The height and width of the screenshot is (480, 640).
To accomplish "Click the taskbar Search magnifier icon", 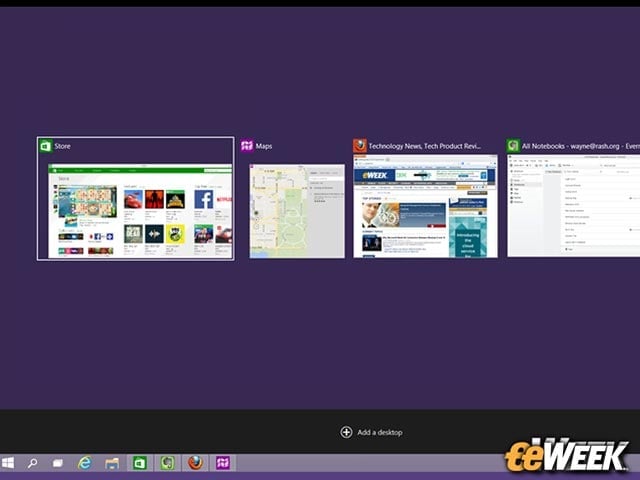I will click(x=32, y=463).
